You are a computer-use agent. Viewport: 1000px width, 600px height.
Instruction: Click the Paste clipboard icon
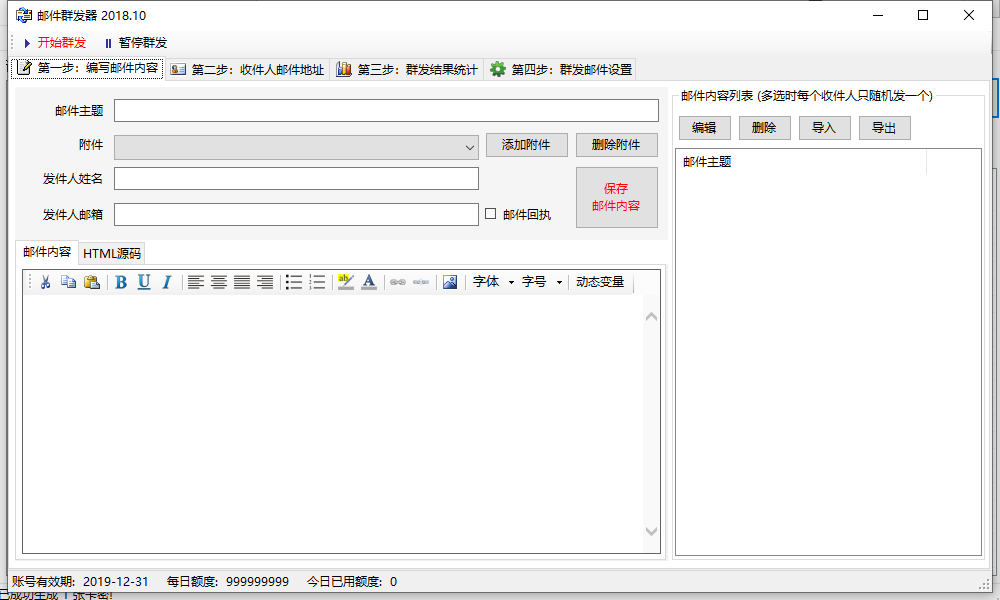point(92,283)
